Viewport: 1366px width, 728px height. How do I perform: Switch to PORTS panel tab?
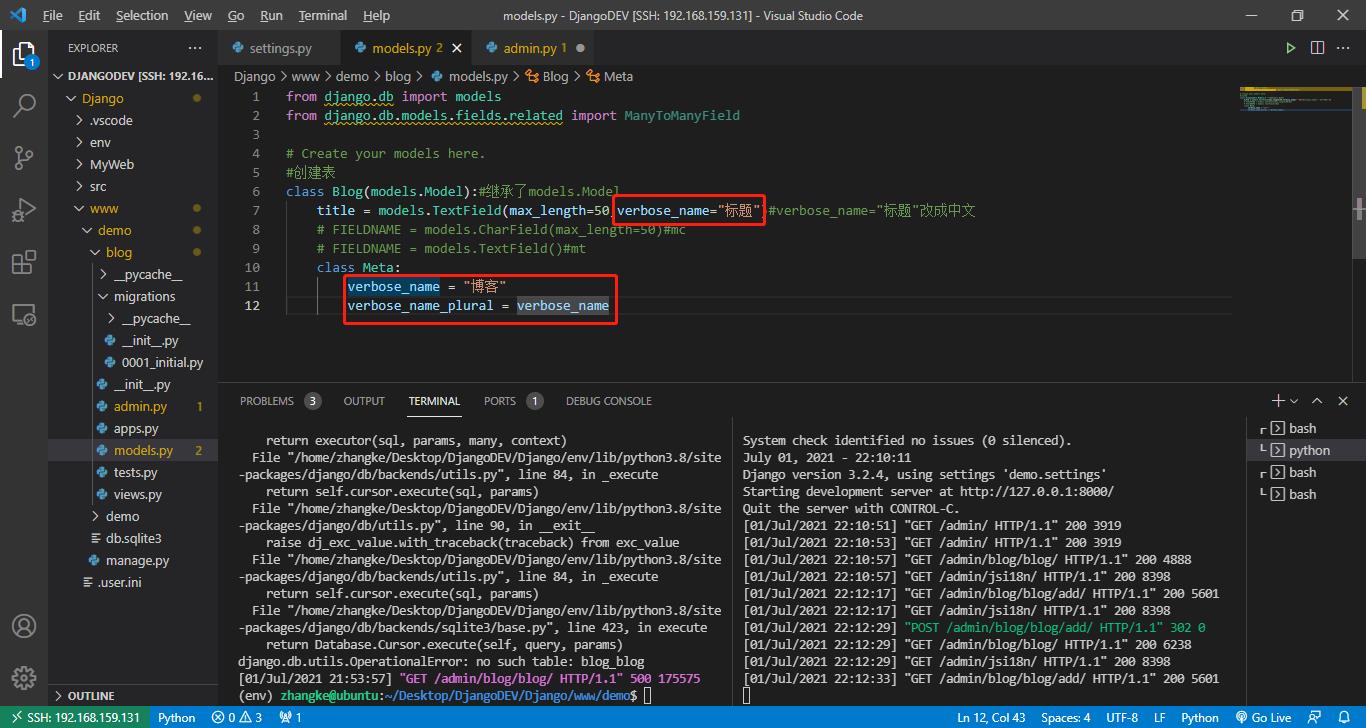click(512, 400)
